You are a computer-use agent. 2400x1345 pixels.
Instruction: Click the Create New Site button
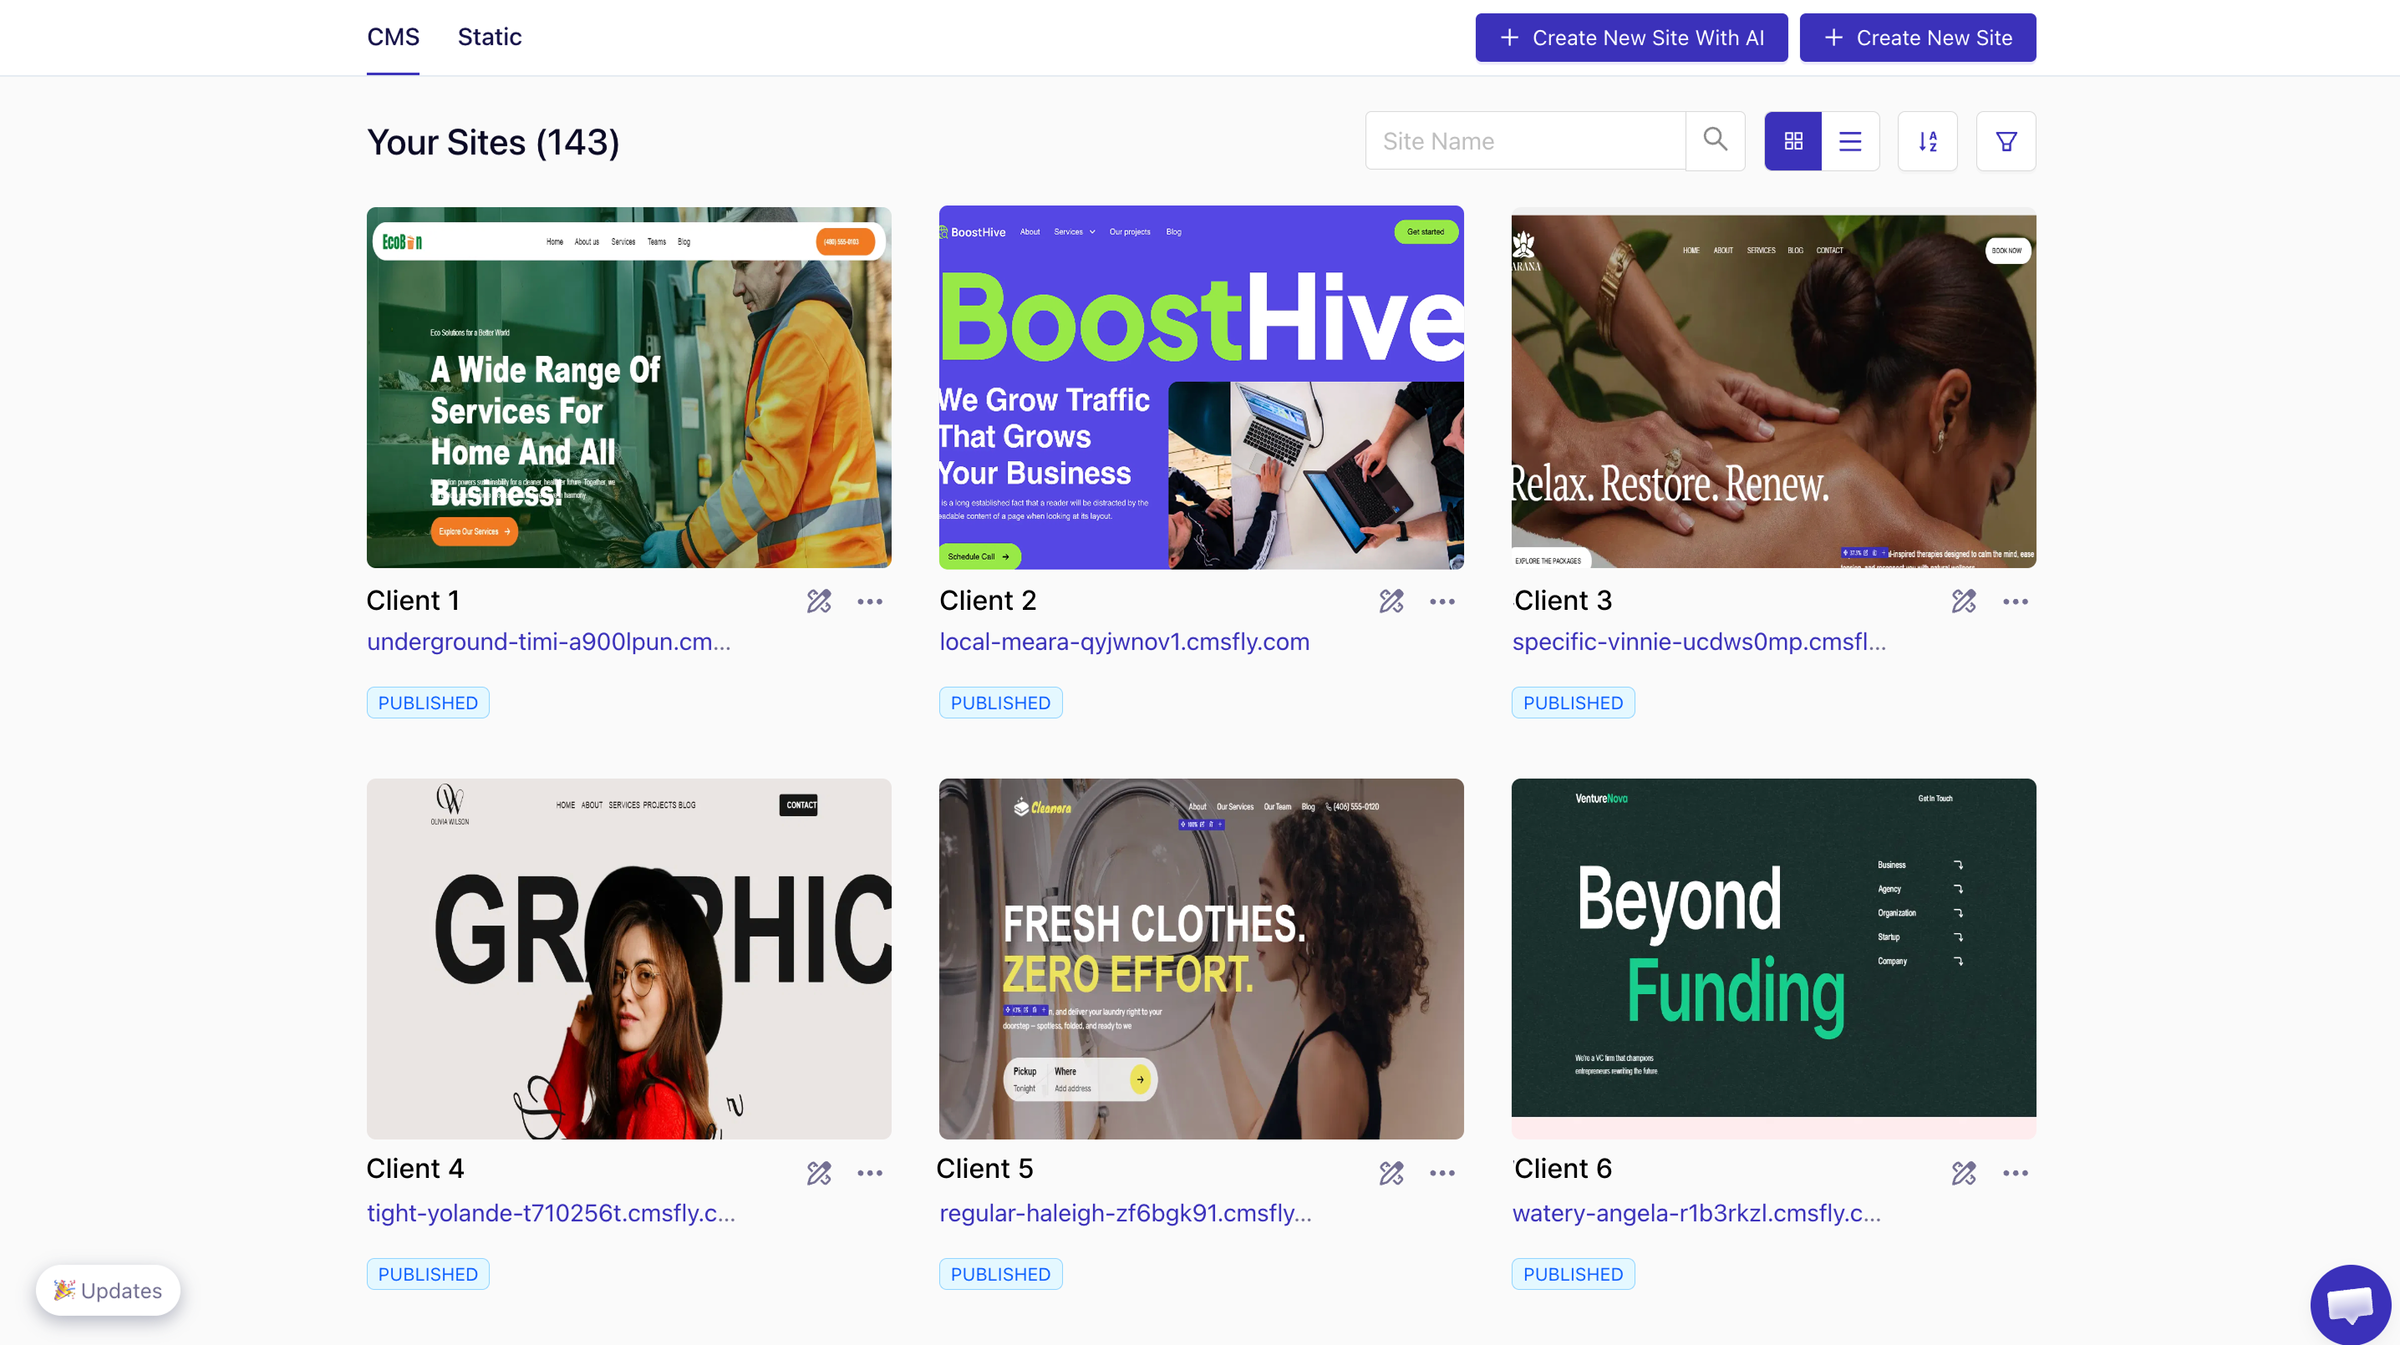point(1917,38)
